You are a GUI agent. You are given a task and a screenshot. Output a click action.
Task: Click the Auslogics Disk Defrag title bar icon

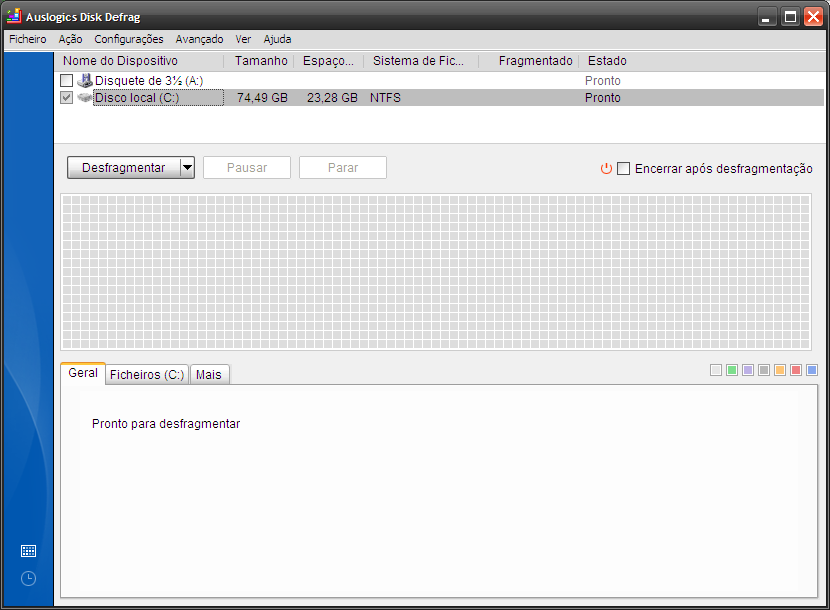click(14, 16)
